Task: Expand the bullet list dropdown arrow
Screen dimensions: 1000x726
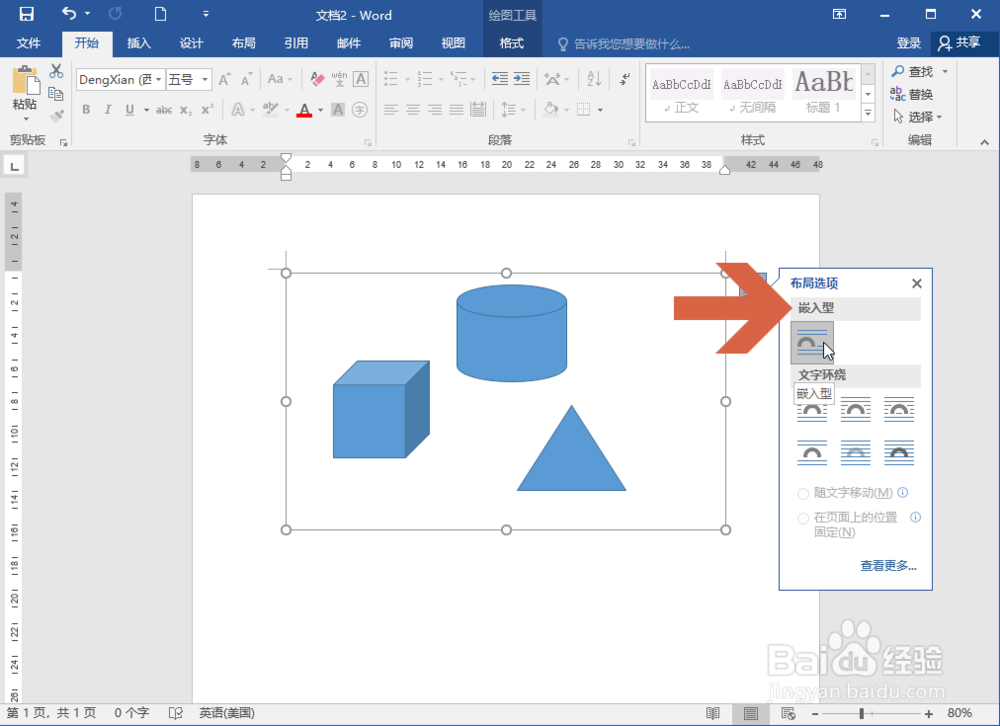Action: click(x=406, y=78)
